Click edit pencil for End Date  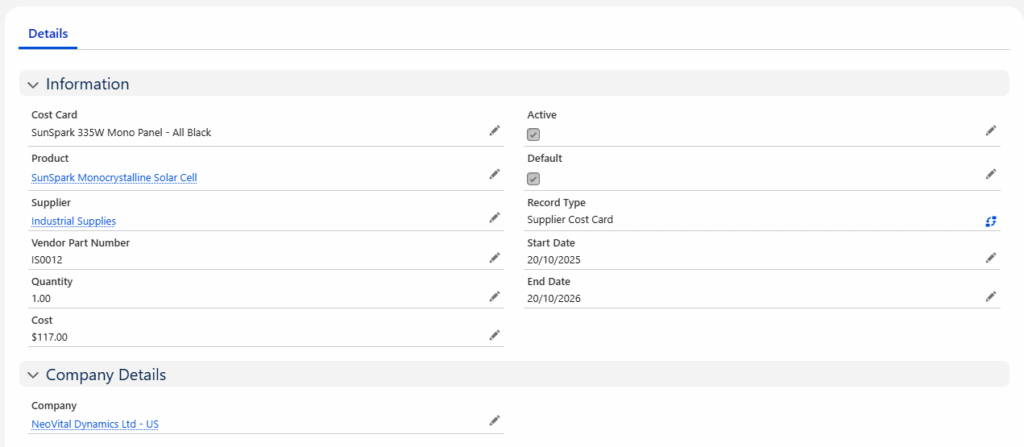click(990, 297)
